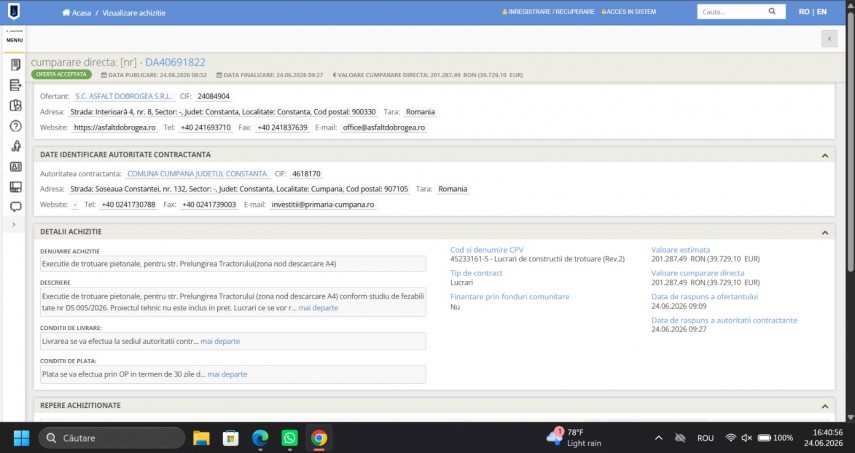Select Valoare estimata label
Screen dimensions: 855x453
[x=681, y=250]
